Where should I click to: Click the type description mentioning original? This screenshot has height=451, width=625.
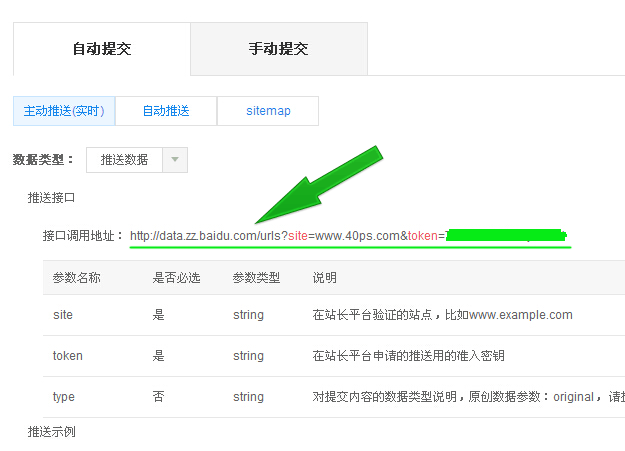click(x=468, y=397)
